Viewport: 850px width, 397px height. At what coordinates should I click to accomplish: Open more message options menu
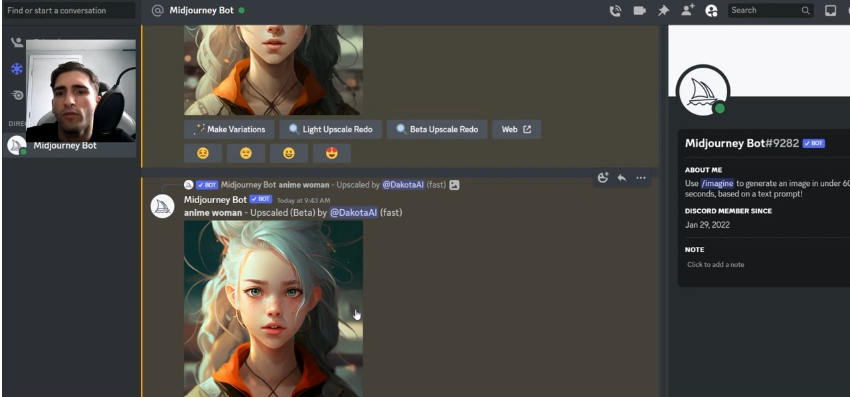[x=641, y=178]
